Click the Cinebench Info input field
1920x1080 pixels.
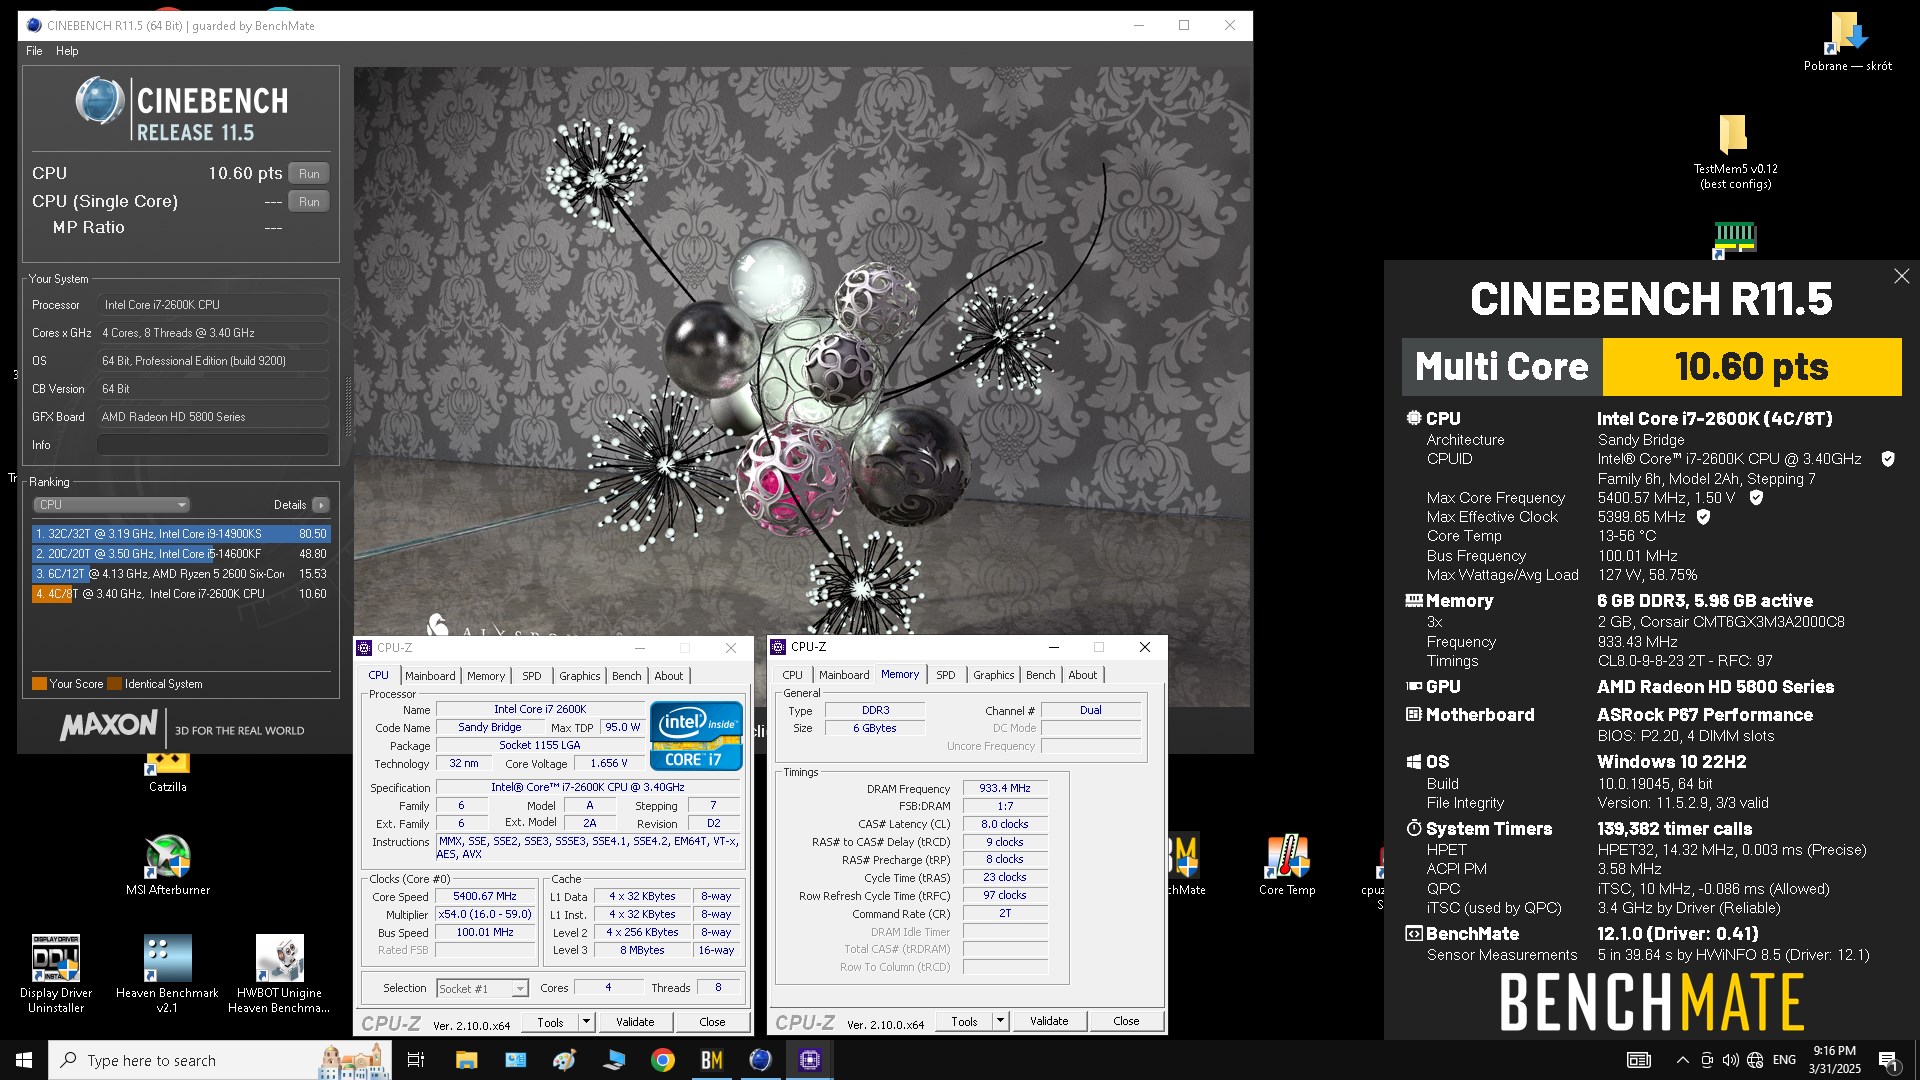[213, 445]
